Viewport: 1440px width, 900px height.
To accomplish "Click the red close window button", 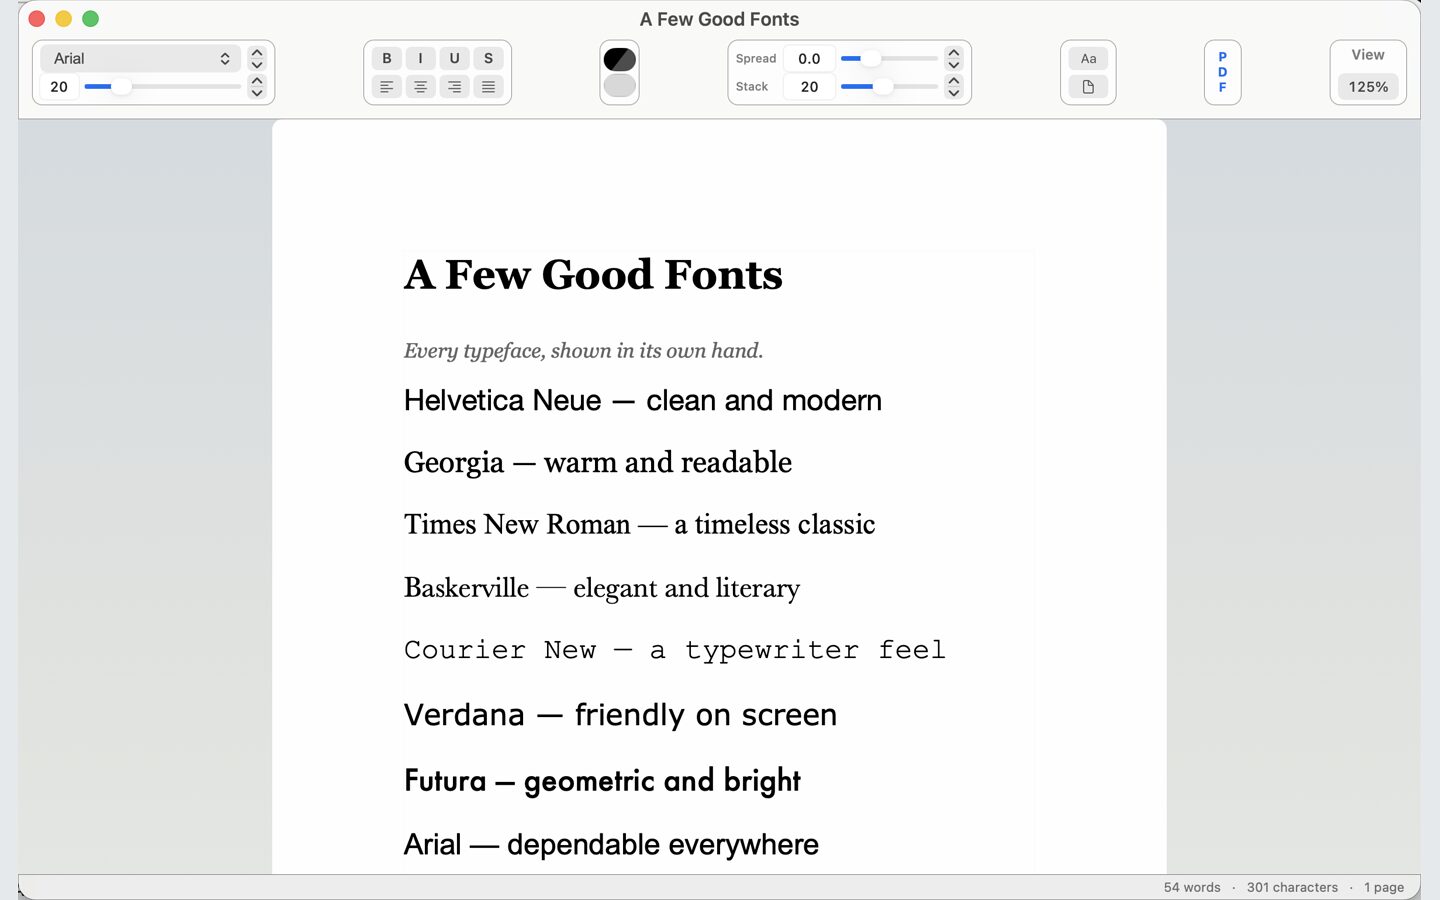I will (x=37, y=19).
